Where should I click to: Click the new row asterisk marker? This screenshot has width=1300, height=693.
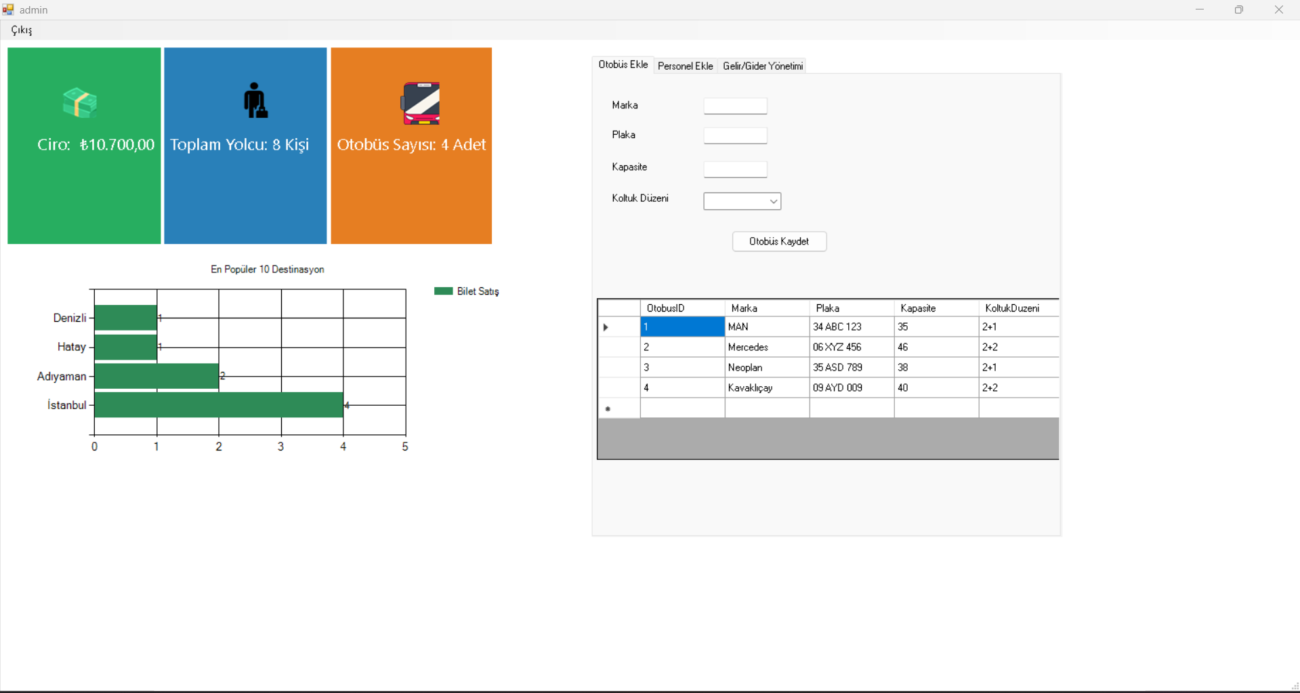607,409
